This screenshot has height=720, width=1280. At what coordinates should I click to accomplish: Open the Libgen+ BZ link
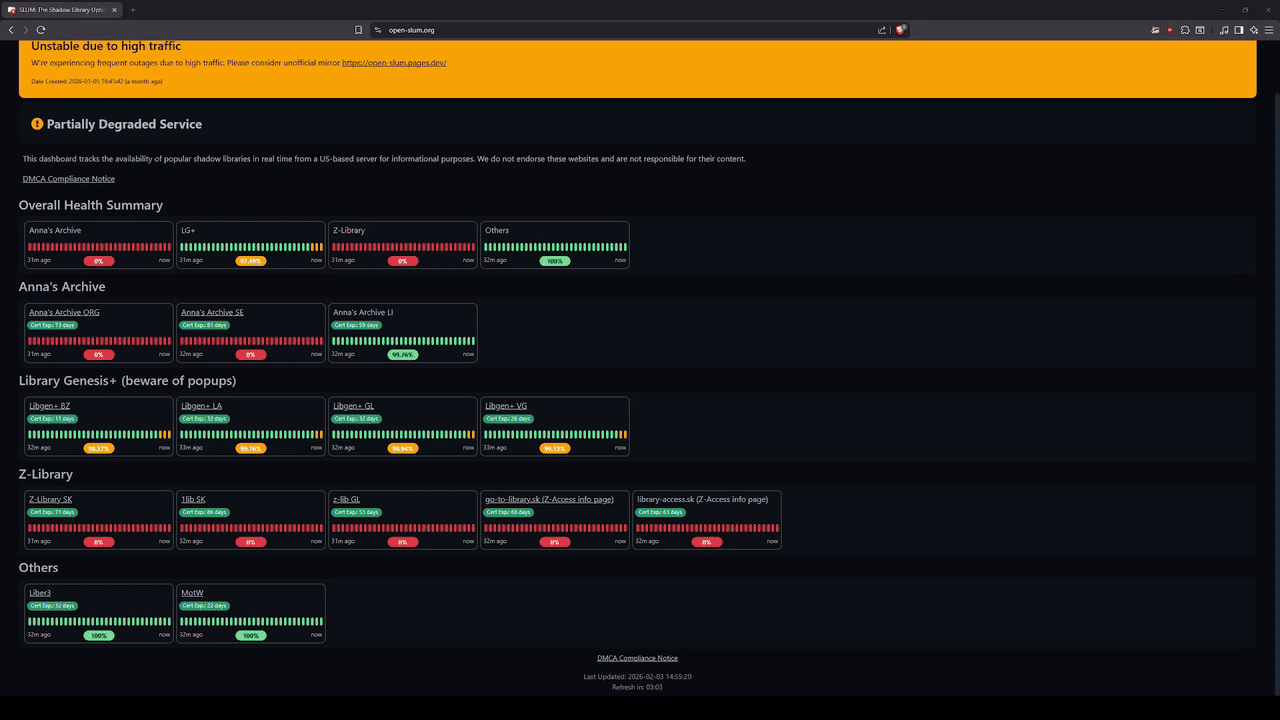tap(49, 406)
